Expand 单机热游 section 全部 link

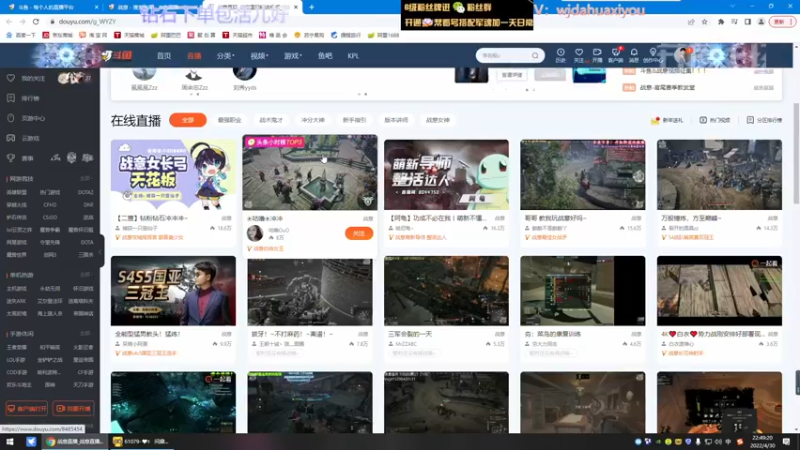tap(86, 275)
